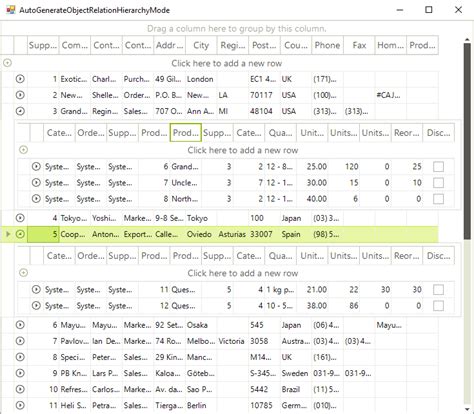Expand child product row 8 North
Screen dimensions: 474x414
36,199
